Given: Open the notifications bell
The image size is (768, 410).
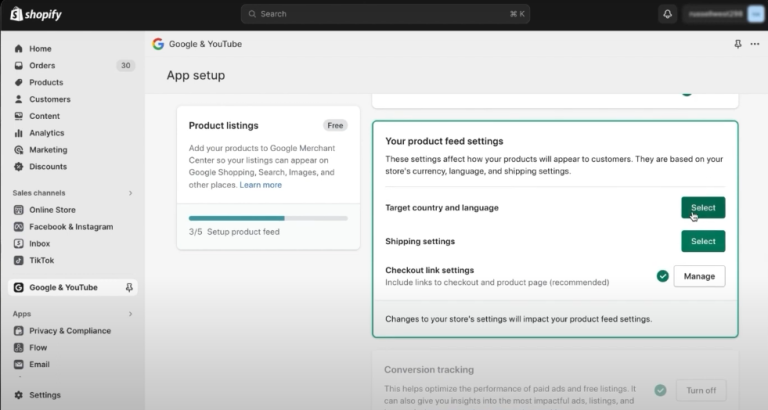Looking at the screenshot, I should tap(667, 14).
